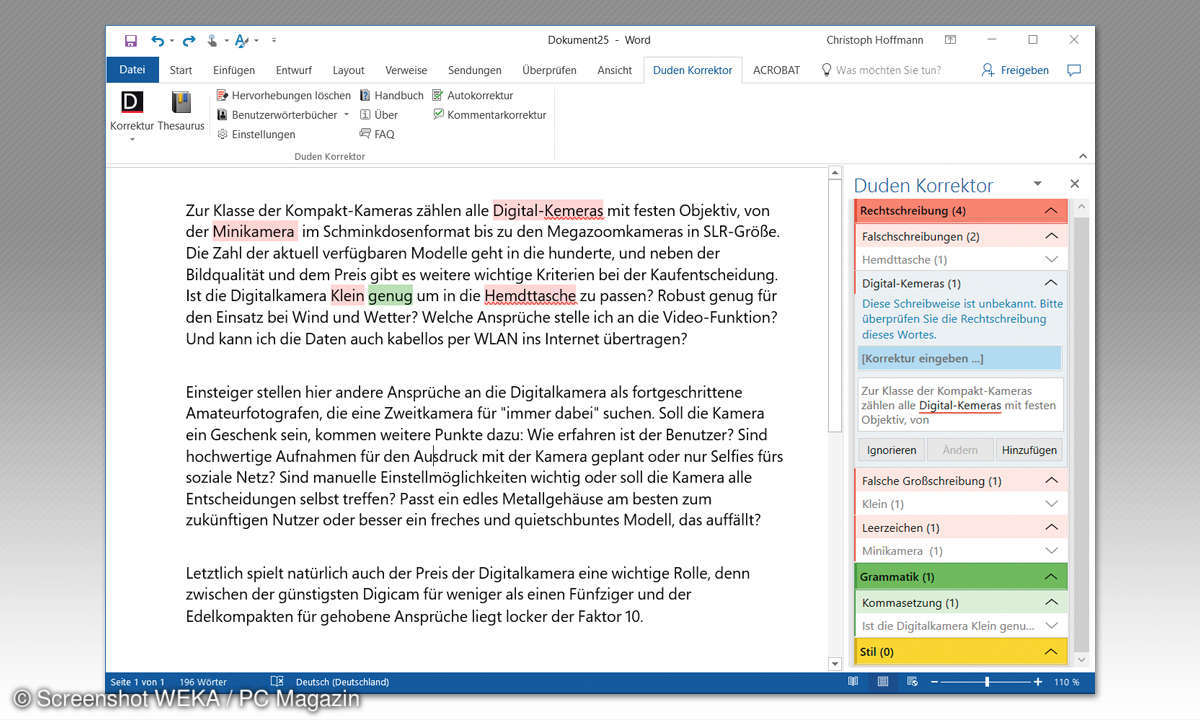Expand the Hemdttasche (1) entry
Image resolution: width=1200 pixels, height=720 pixels.
1050,260
